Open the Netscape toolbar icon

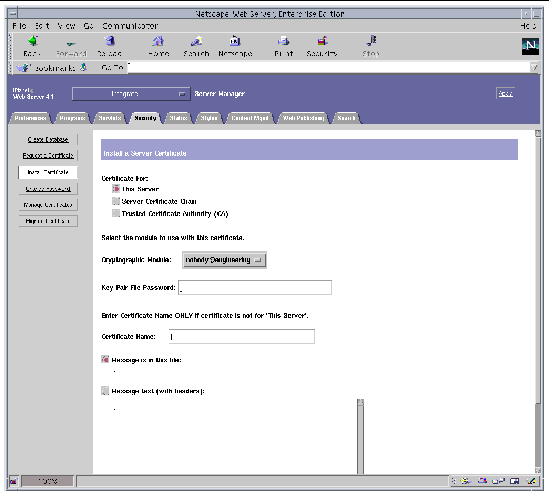235,41
